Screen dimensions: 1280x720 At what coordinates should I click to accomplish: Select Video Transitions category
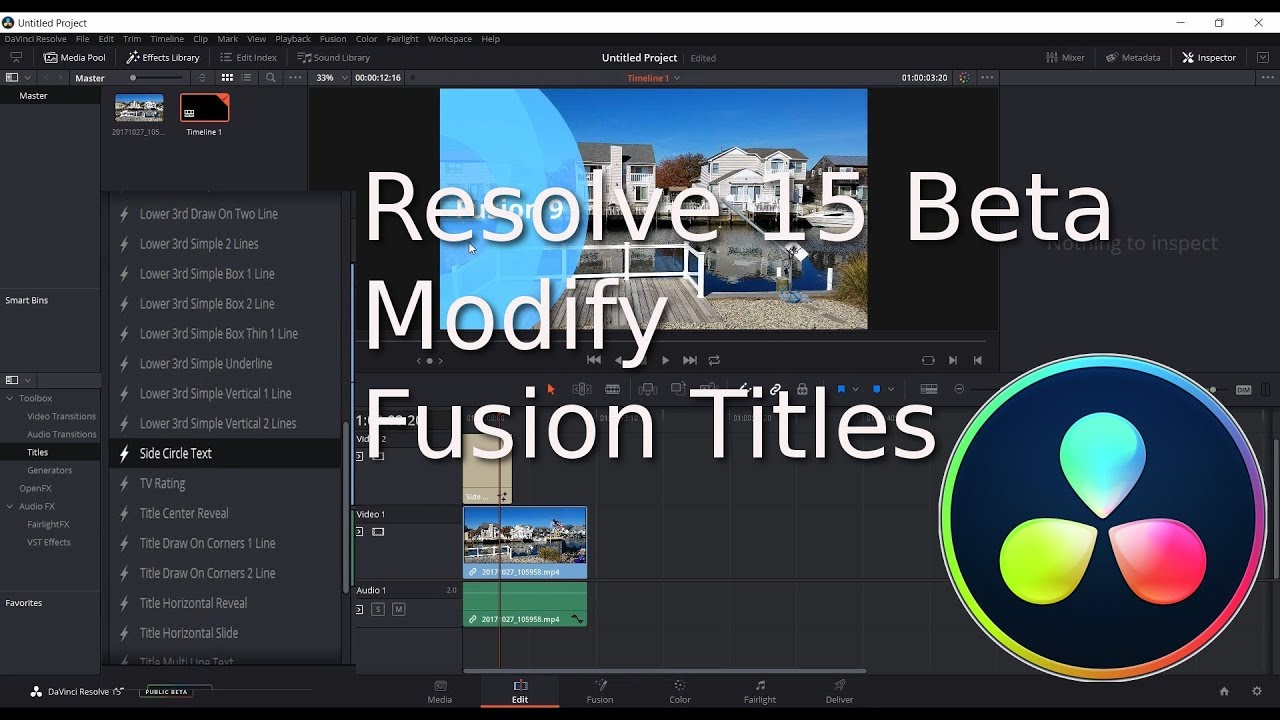coord(62,416)
